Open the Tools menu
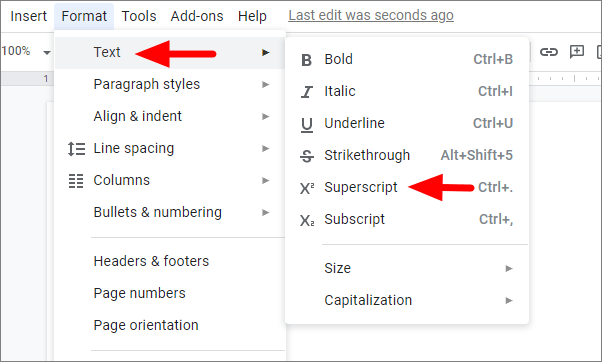The height and width of the screenshot is (362, 602). tap(139, 16)
